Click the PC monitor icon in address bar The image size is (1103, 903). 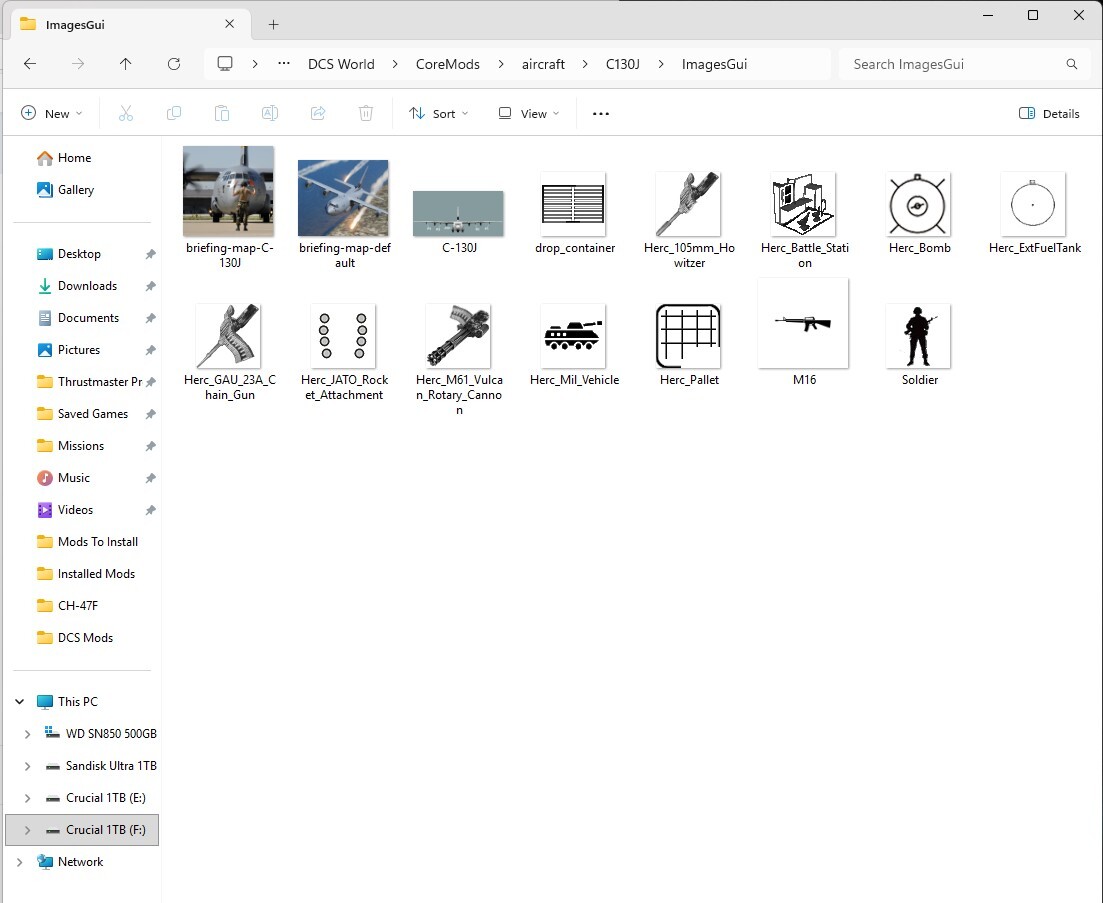[224, 64]
